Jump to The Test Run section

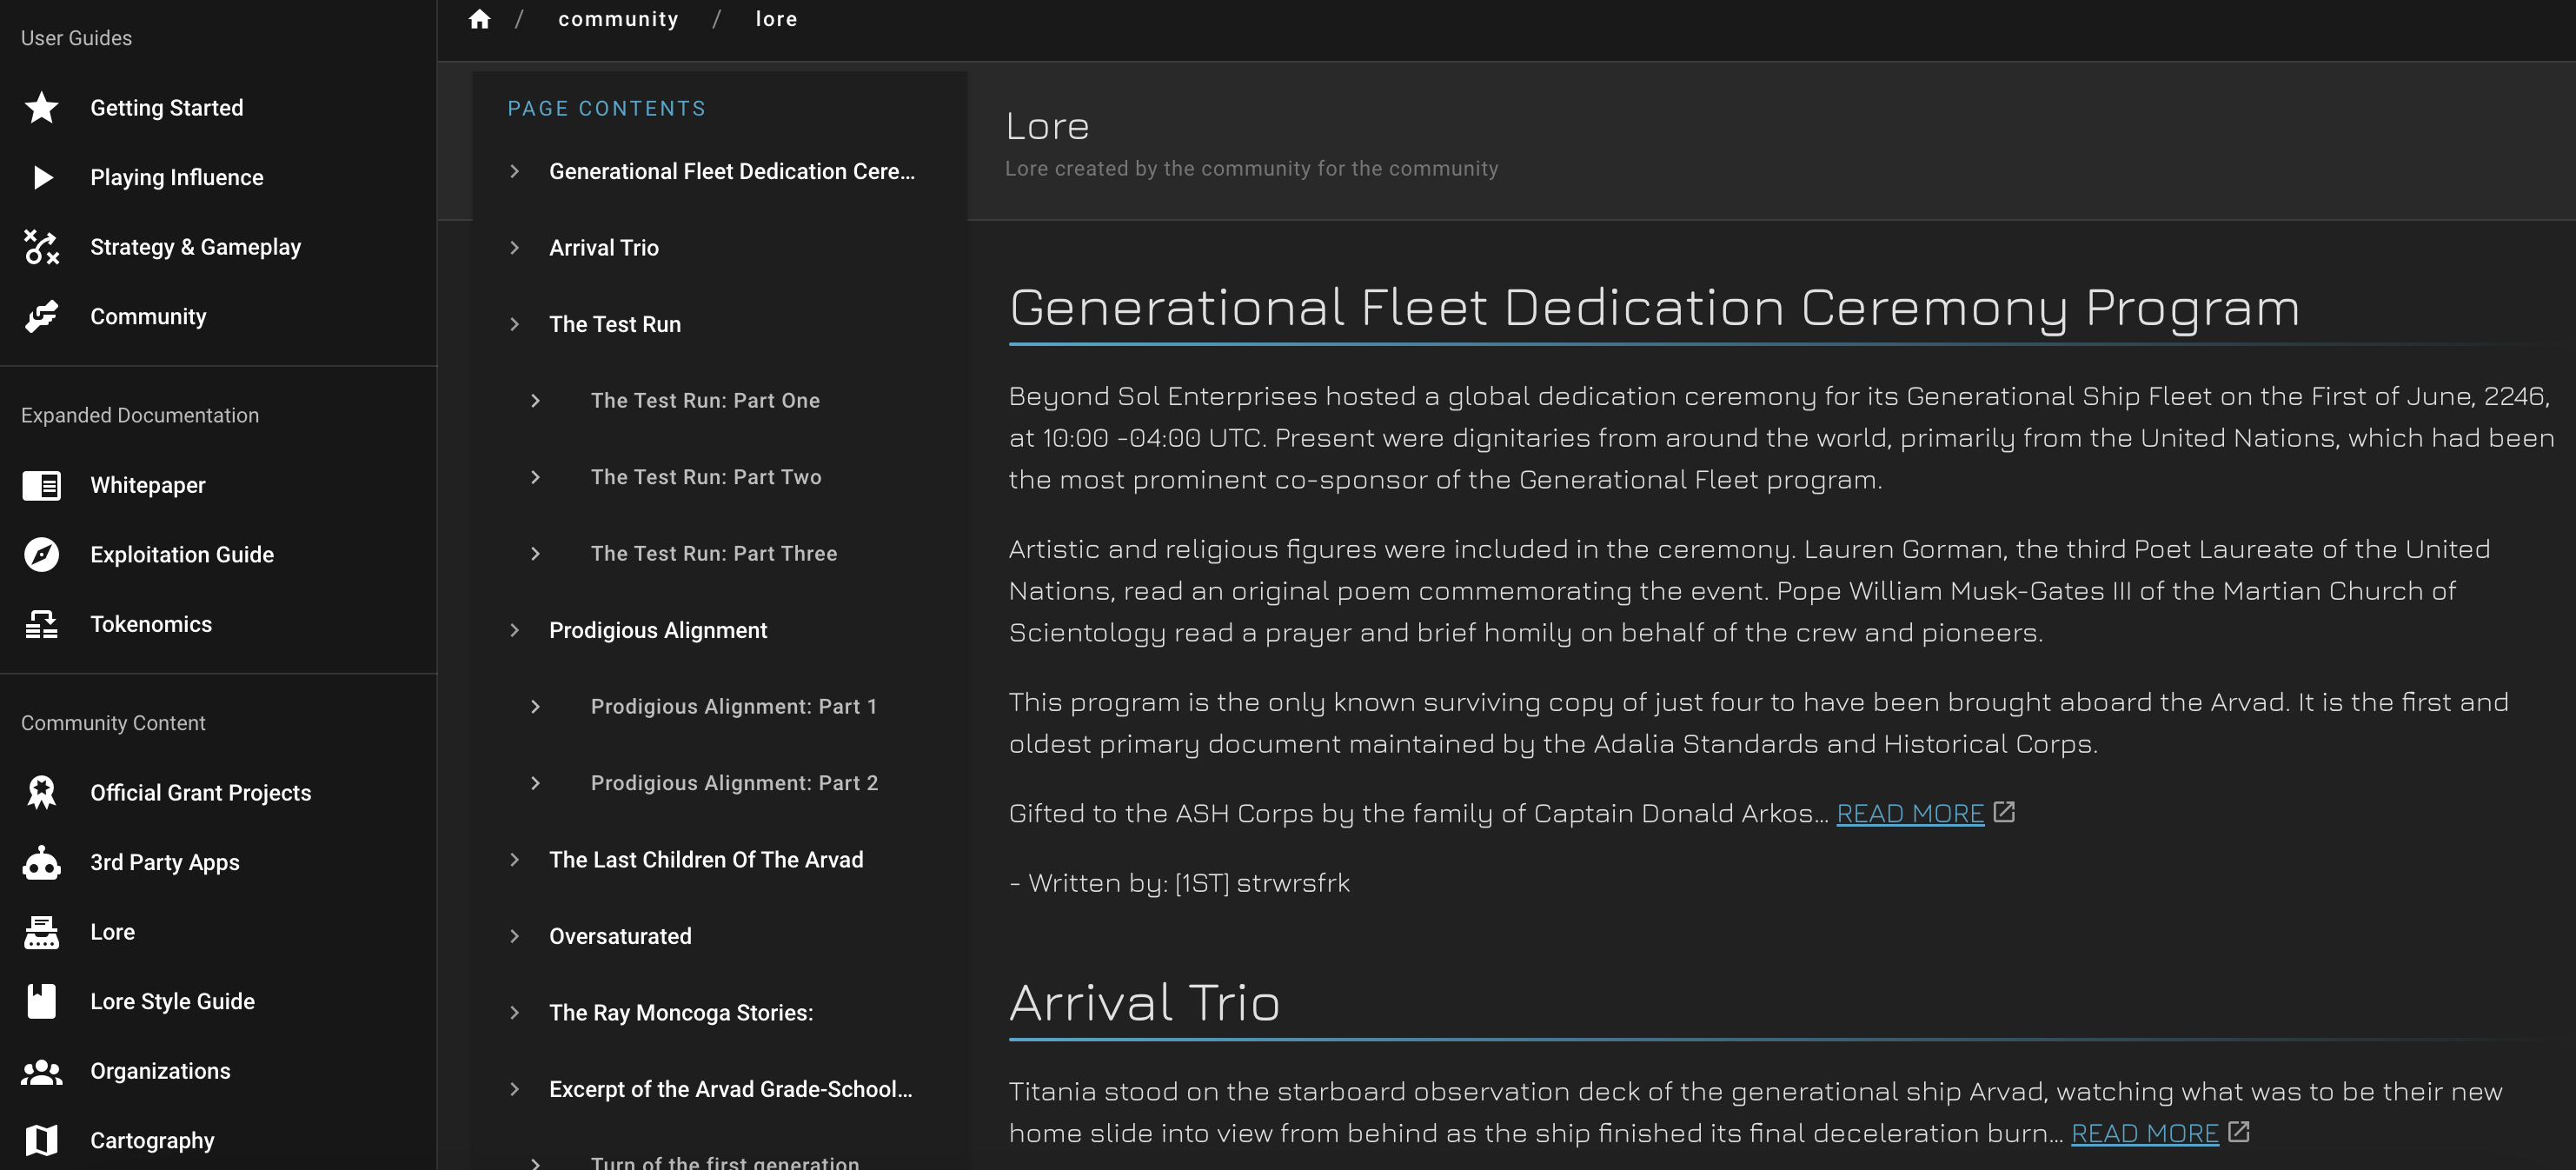(x=615, y=324)
